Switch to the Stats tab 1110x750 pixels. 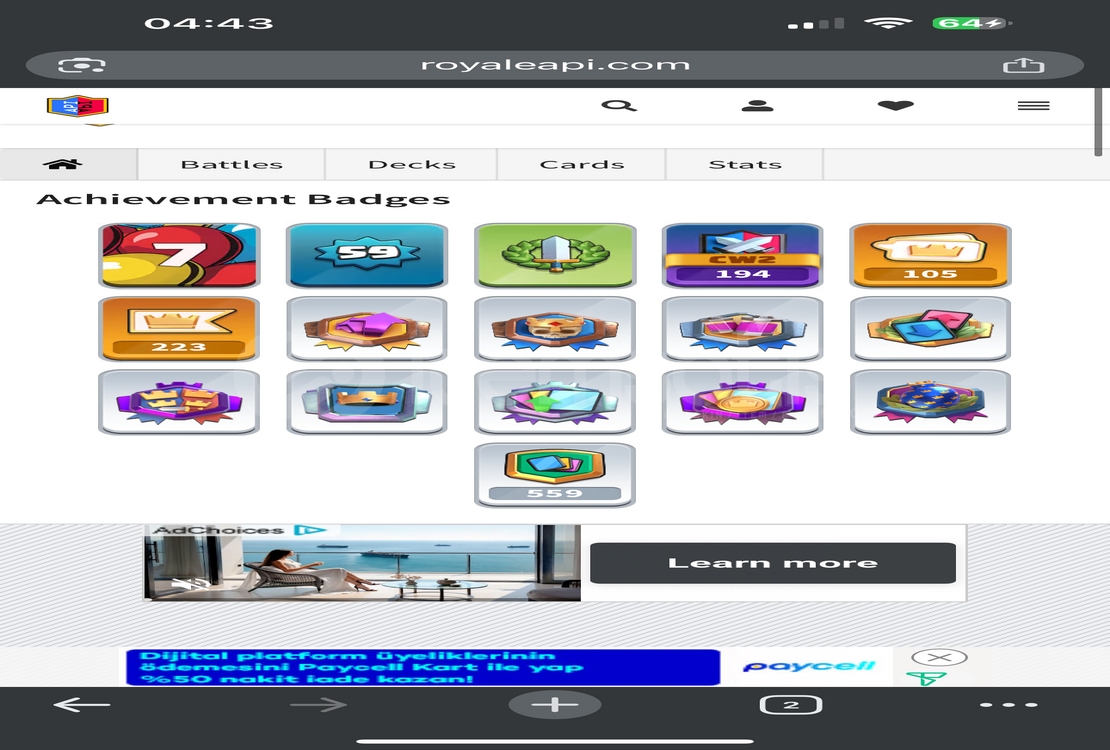pos(745,164)
